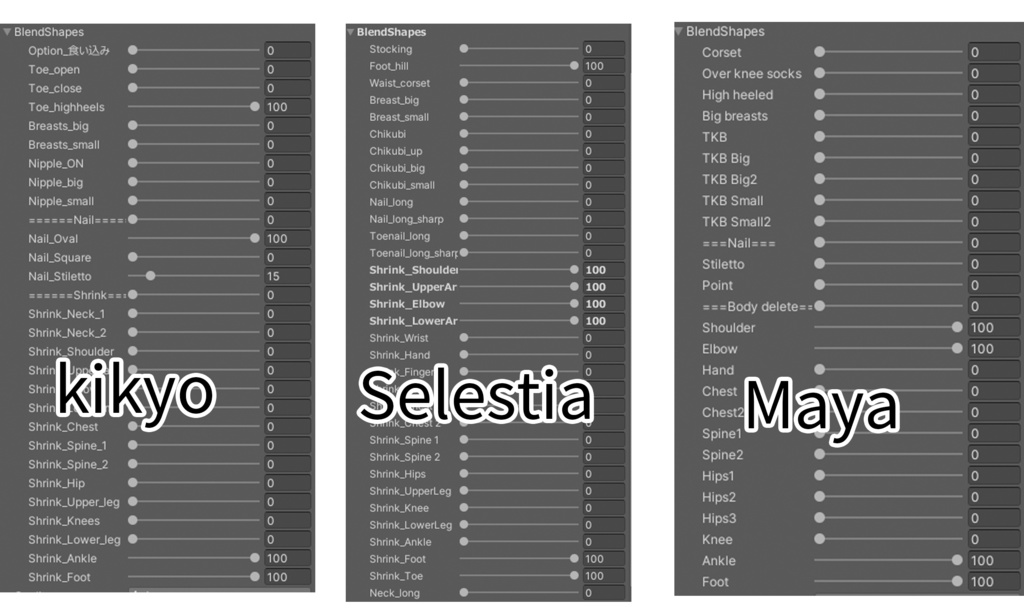Select the Spine1 value field
Viewport: 1024px width, 616px height.
(x=992, y=434)
